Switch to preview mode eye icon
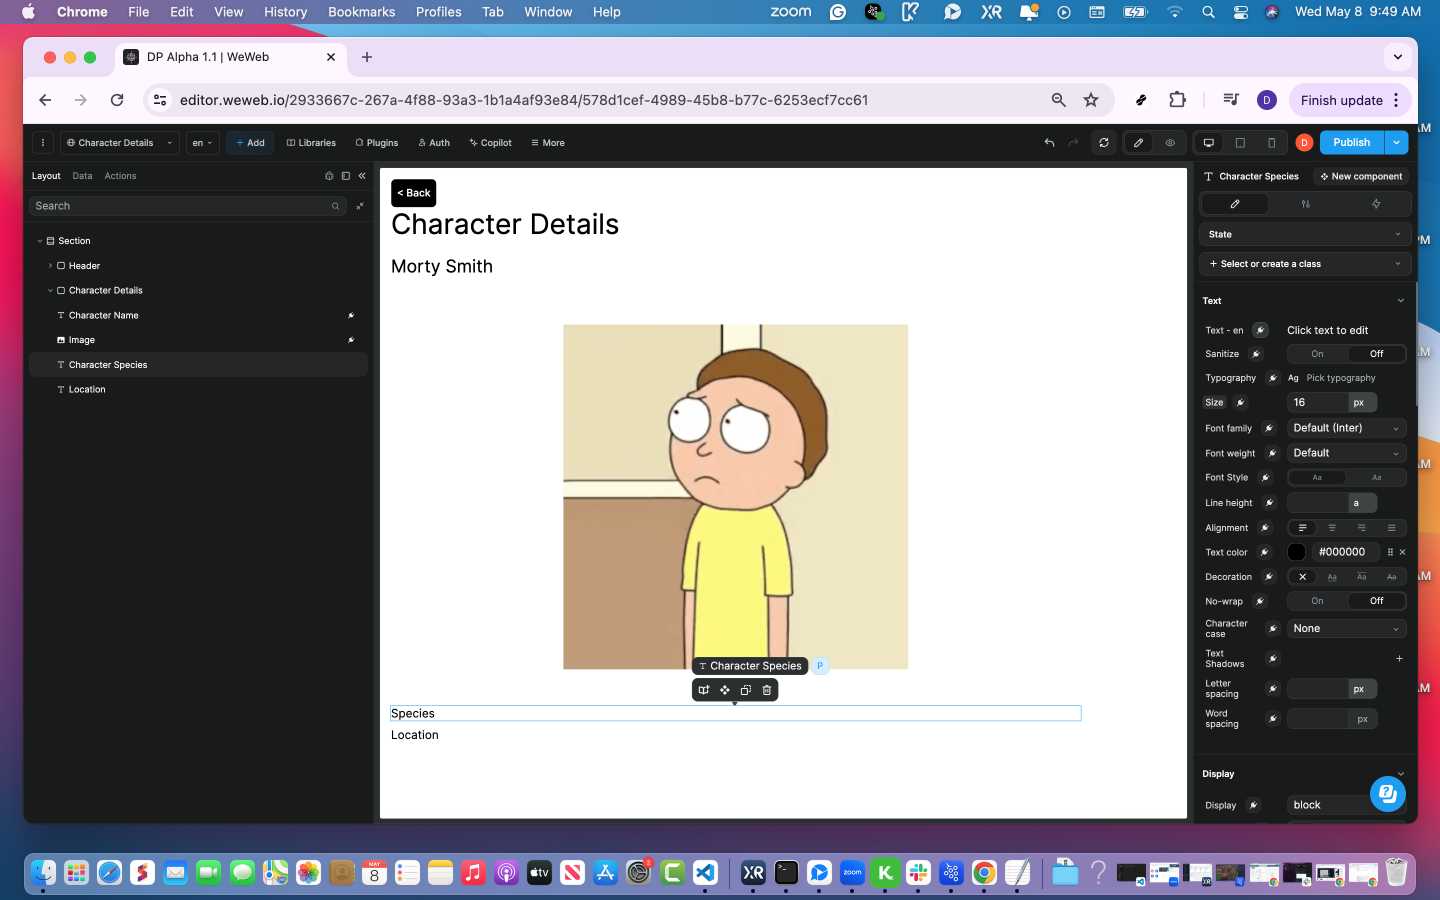The width and height of the screenshot is (1440, 900). [1170, 143]
